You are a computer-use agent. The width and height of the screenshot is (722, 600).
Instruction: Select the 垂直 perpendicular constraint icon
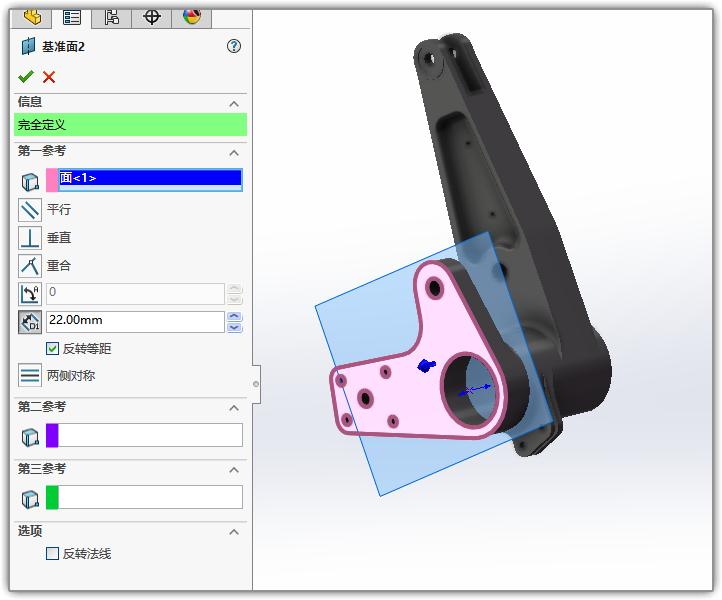pyautogui.click(x=30, y=238)
